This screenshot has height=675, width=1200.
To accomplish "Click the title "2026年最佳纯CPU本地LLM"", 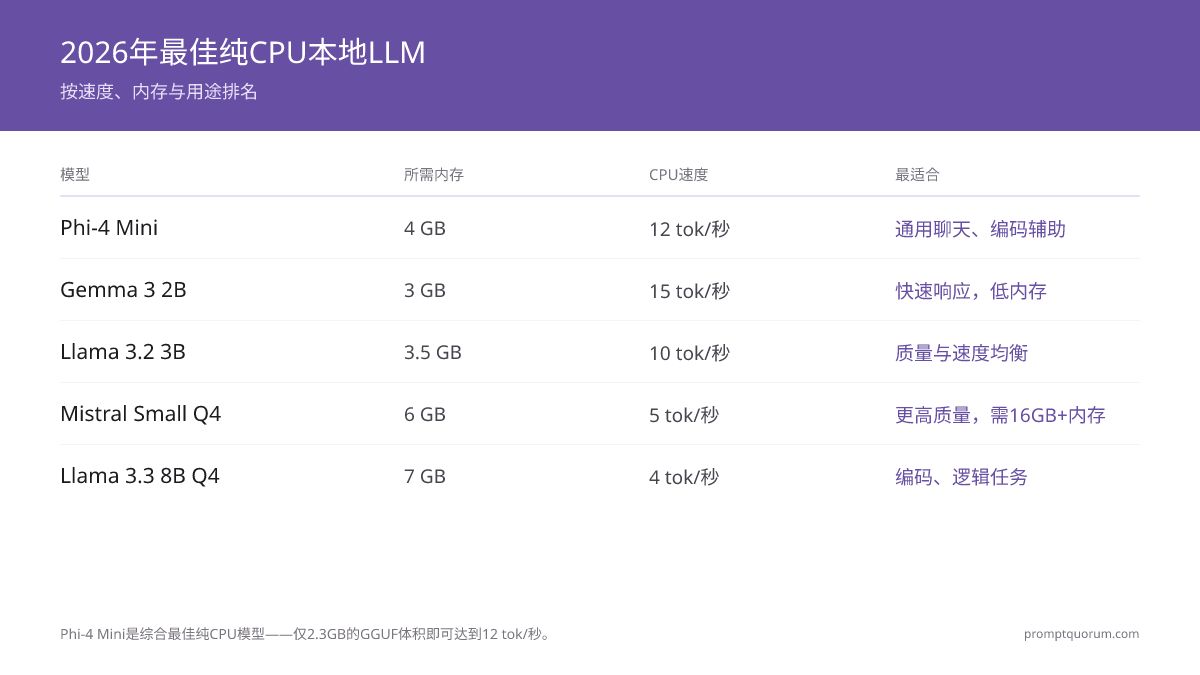I will 243,53.
